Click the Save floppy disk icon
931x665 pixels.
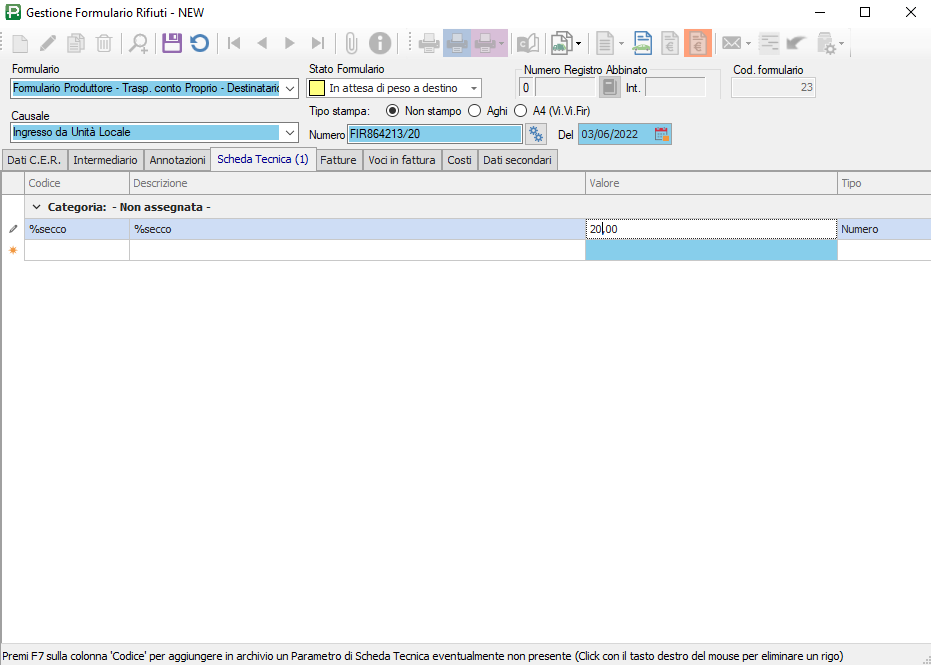point(171,43)
